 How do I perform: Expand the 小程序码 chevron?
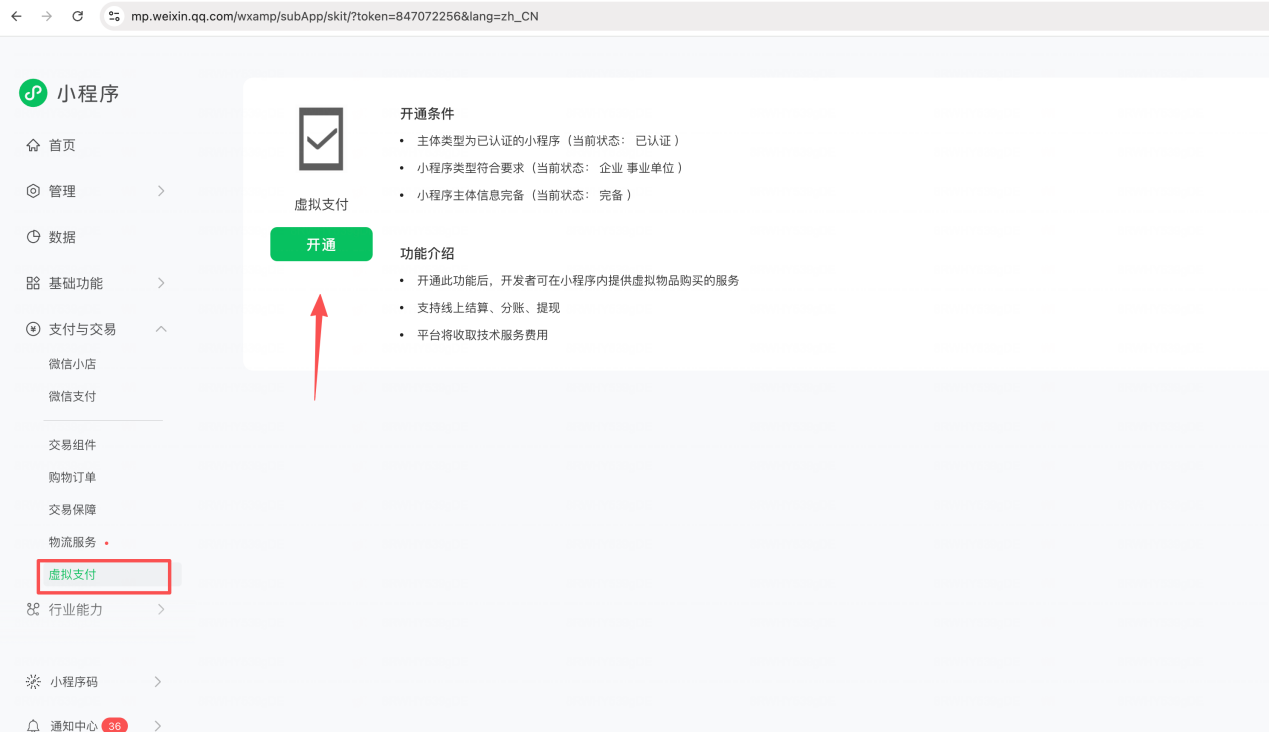point(158,682)
